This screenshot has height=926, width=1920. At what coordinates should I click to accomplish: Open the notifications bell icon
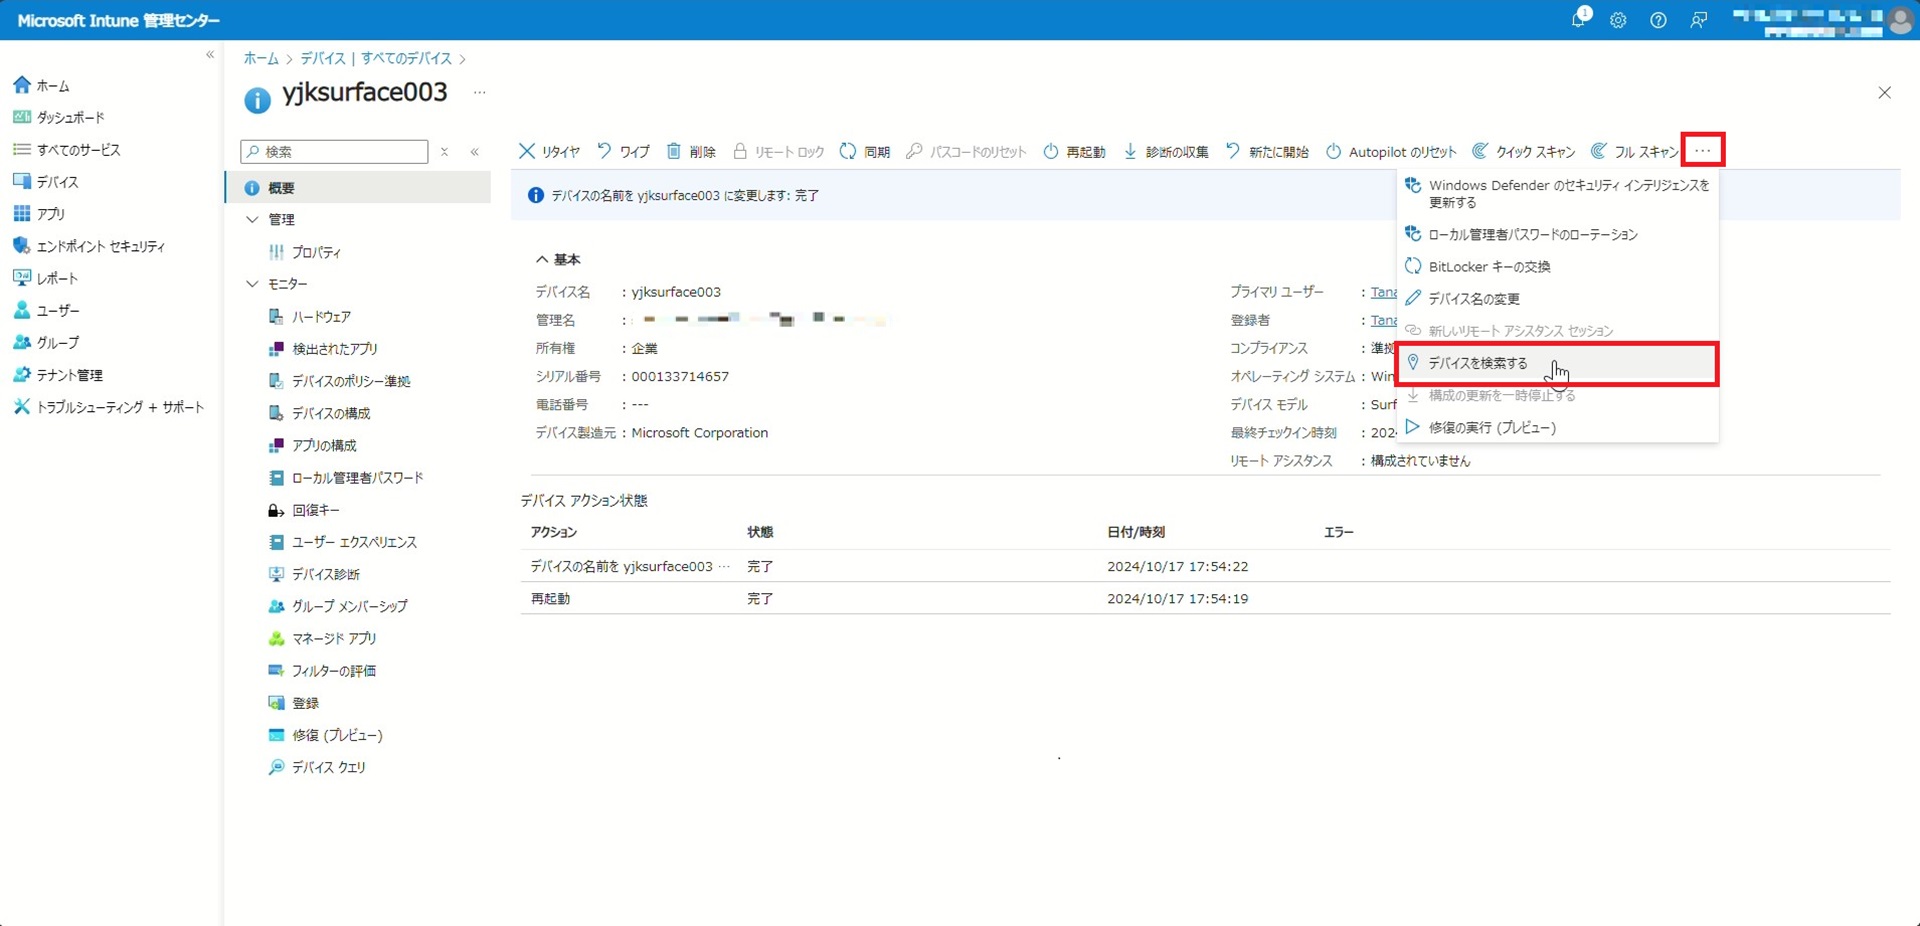(x=1578, y=20)
